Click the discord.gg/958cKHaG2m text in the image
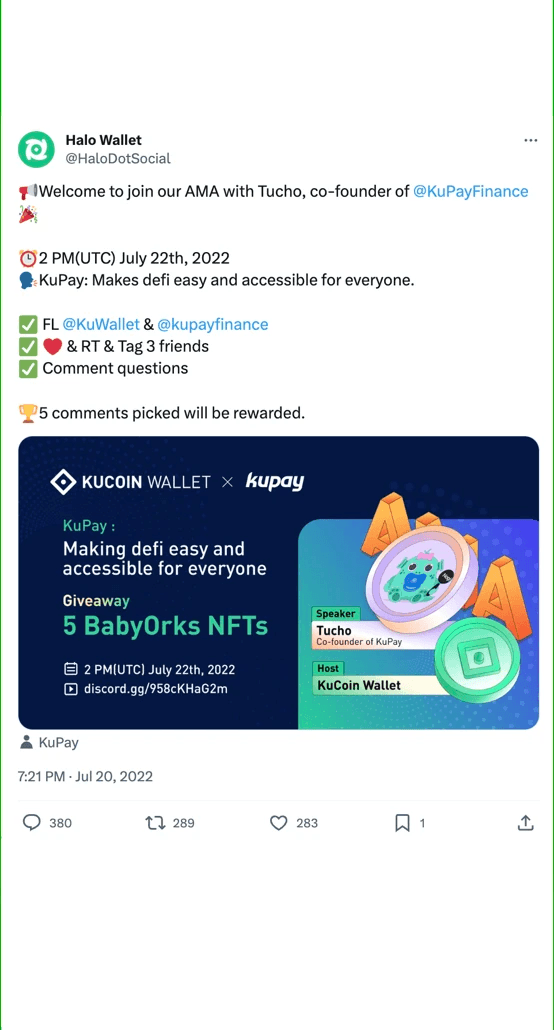 (x=156, y=689)
